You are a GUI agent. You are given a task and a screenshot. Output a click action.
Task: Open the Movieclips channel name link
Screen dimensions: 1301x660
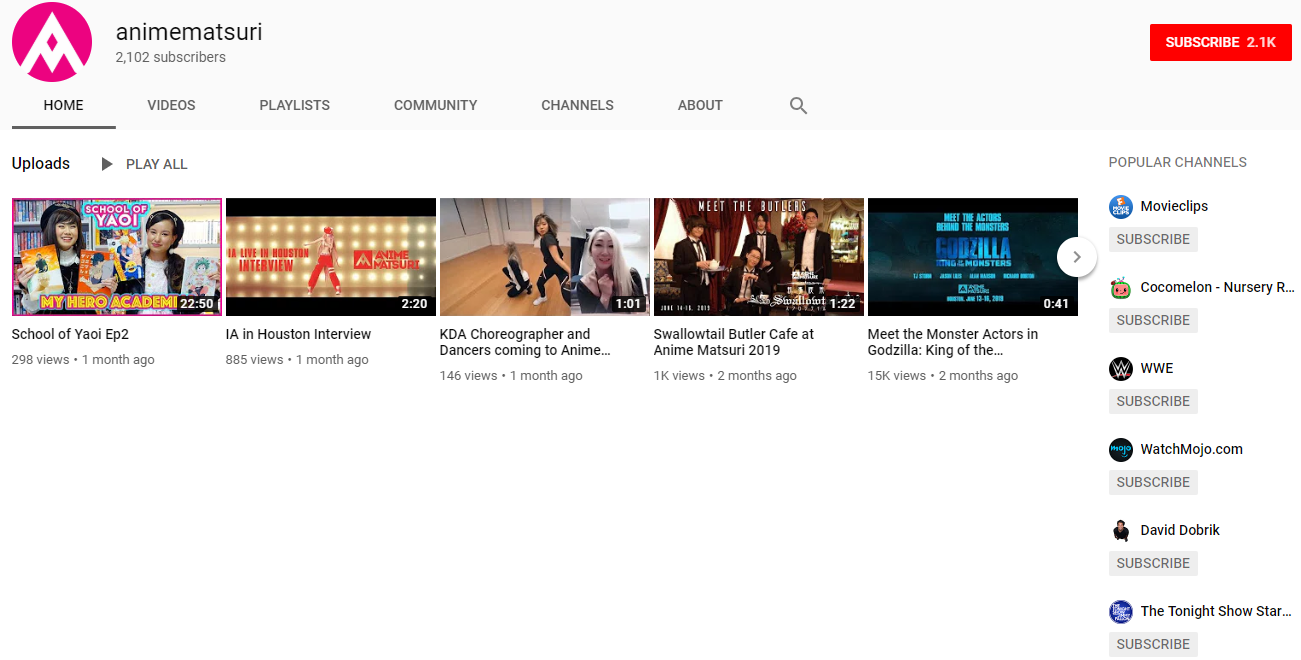tap(1174, 207)
